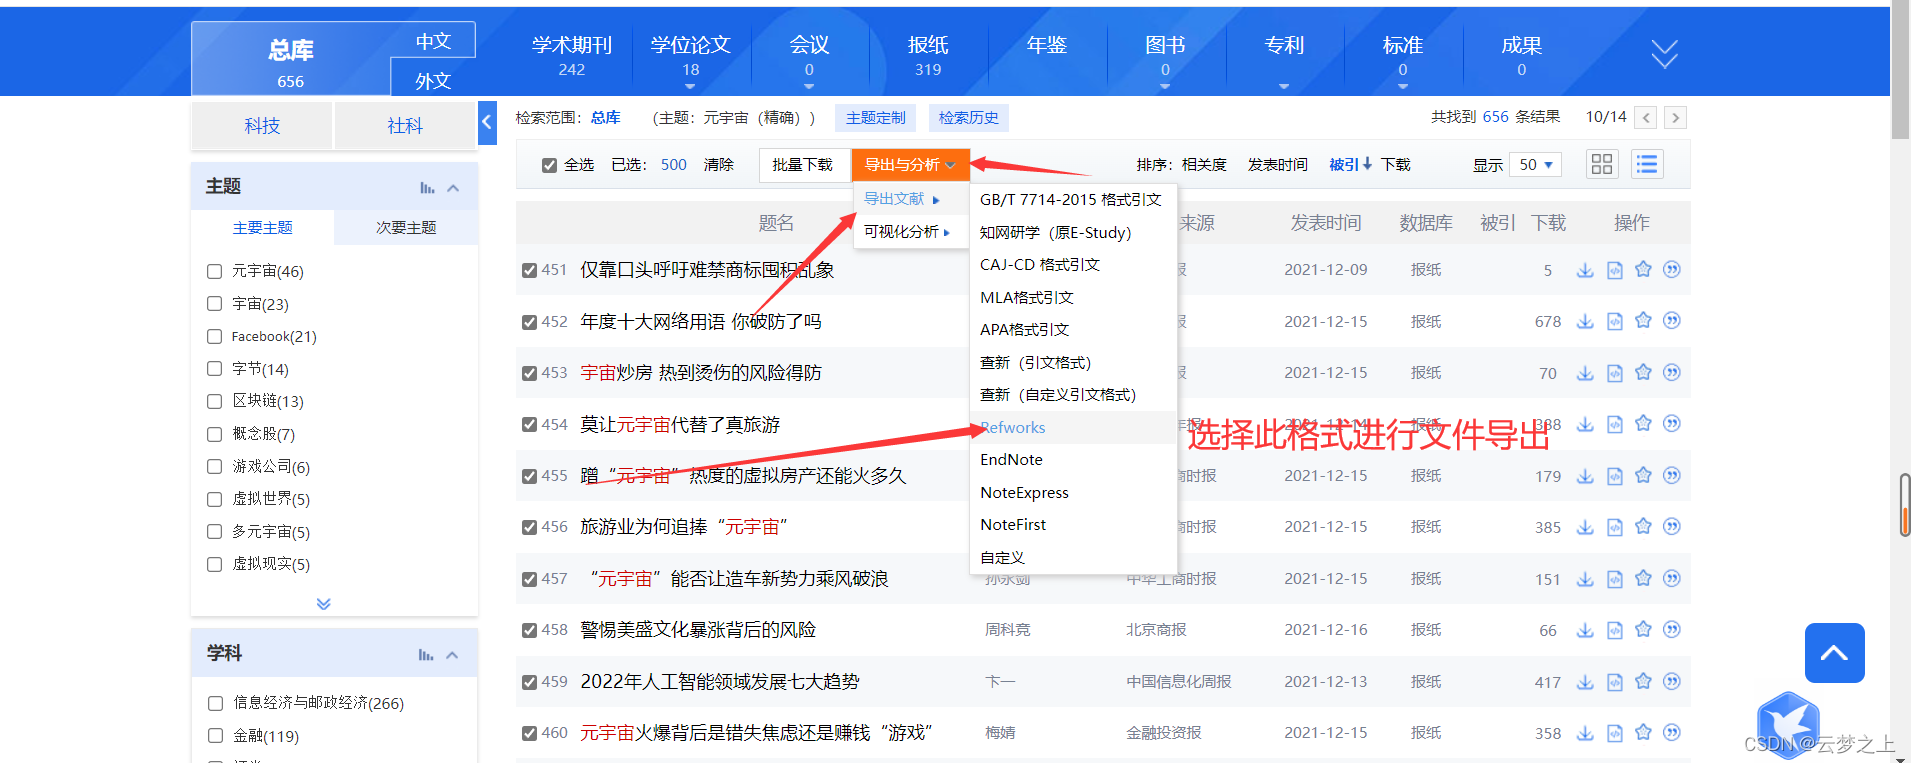Open the 主题 chart statistics icon

(427, 188)
